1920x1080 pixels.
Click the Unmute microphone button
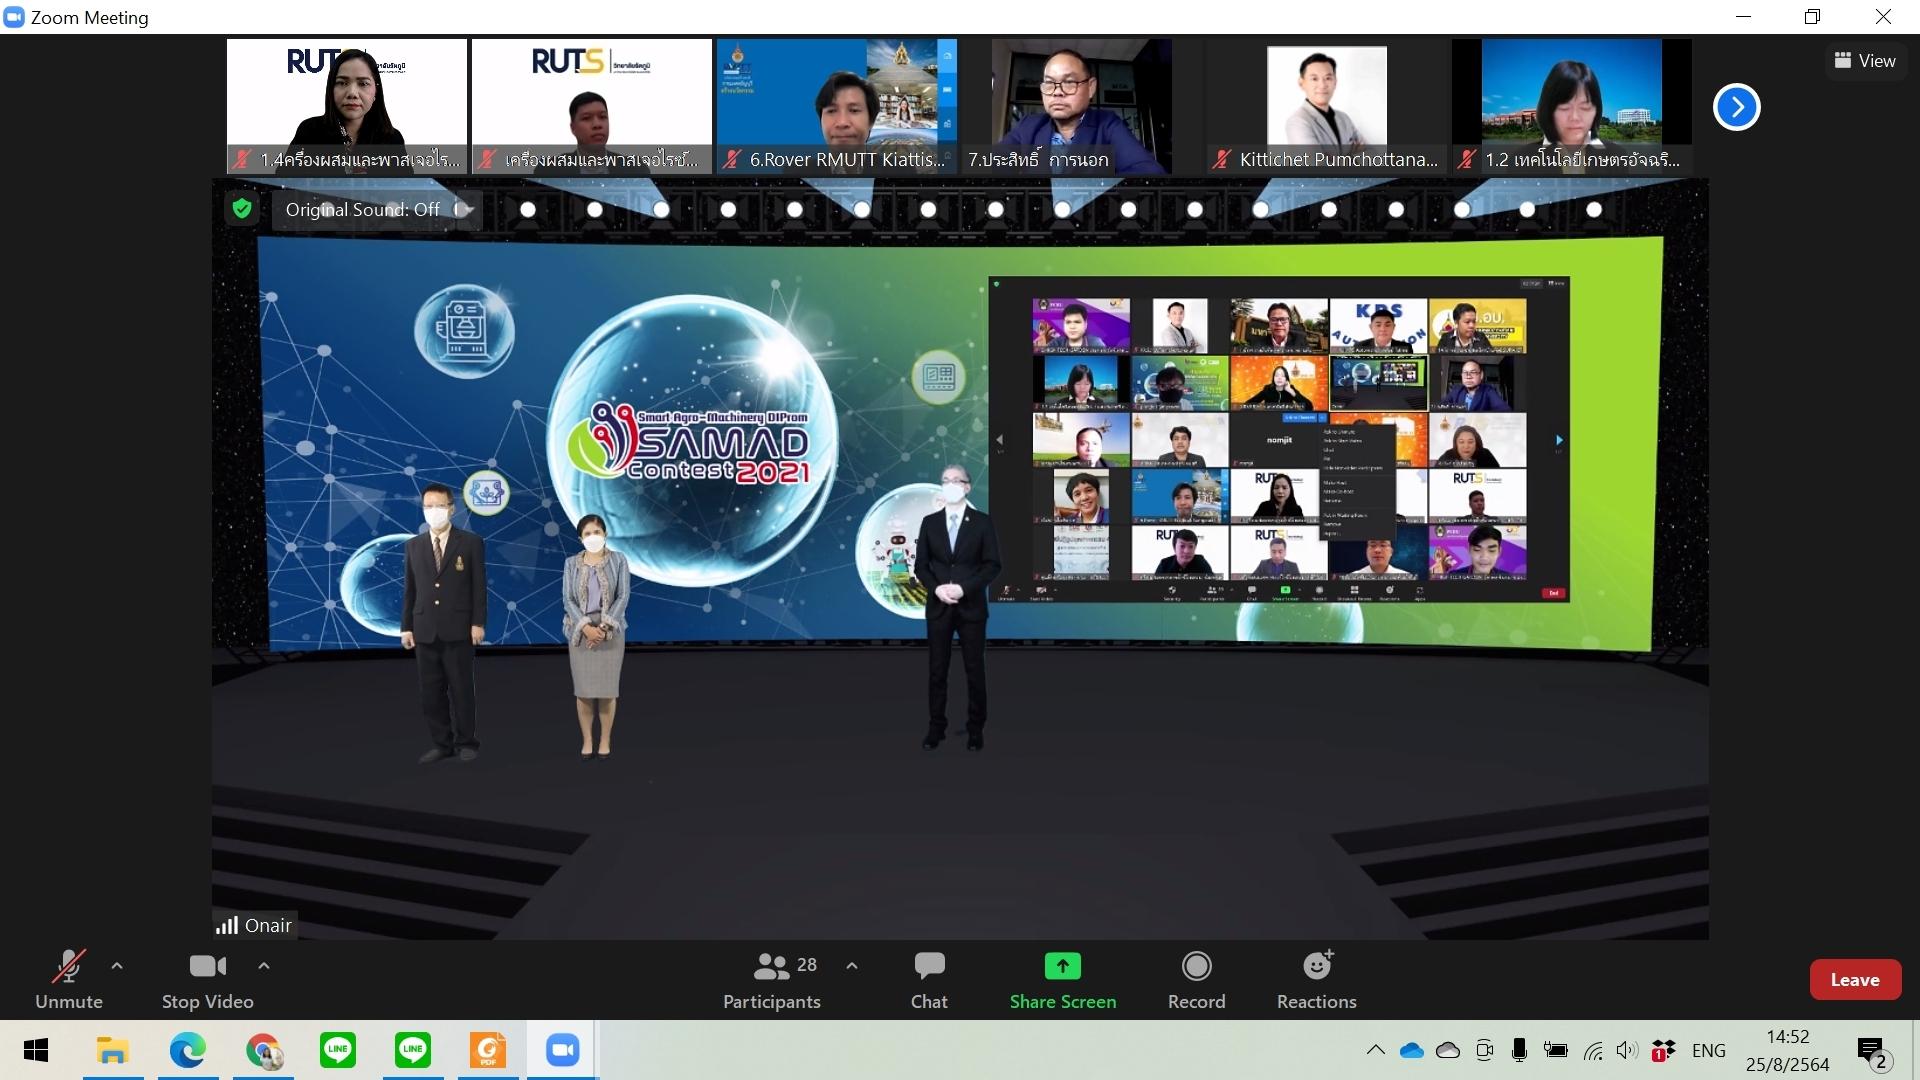(69, 979)
